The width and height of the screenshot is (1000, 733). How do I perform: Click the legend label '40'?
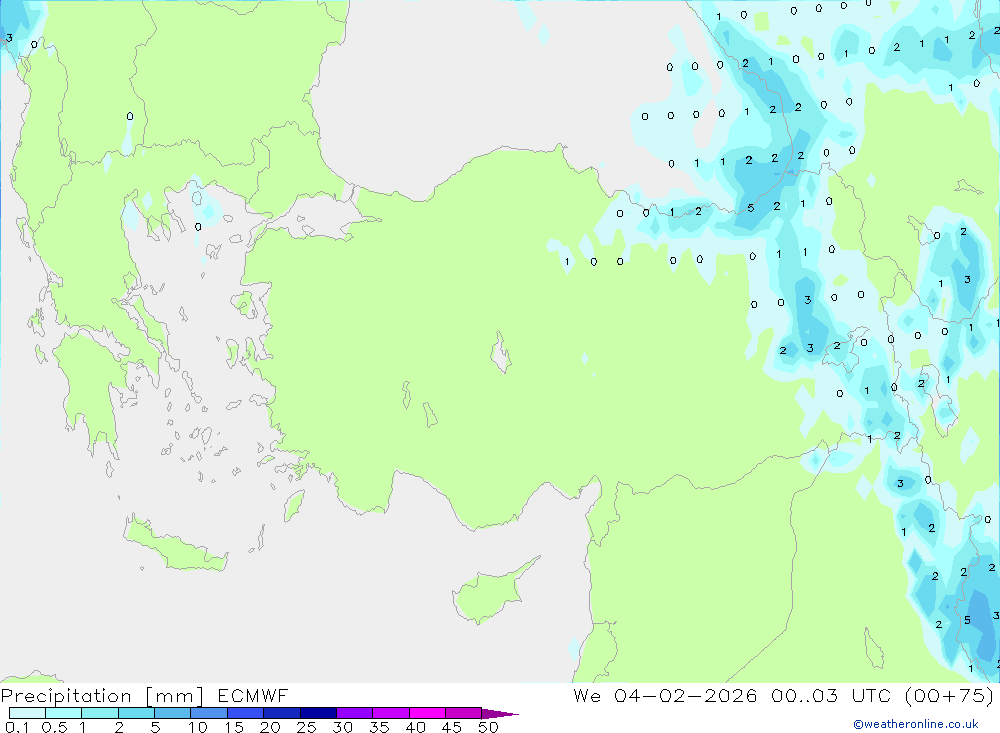pos(416,727)
